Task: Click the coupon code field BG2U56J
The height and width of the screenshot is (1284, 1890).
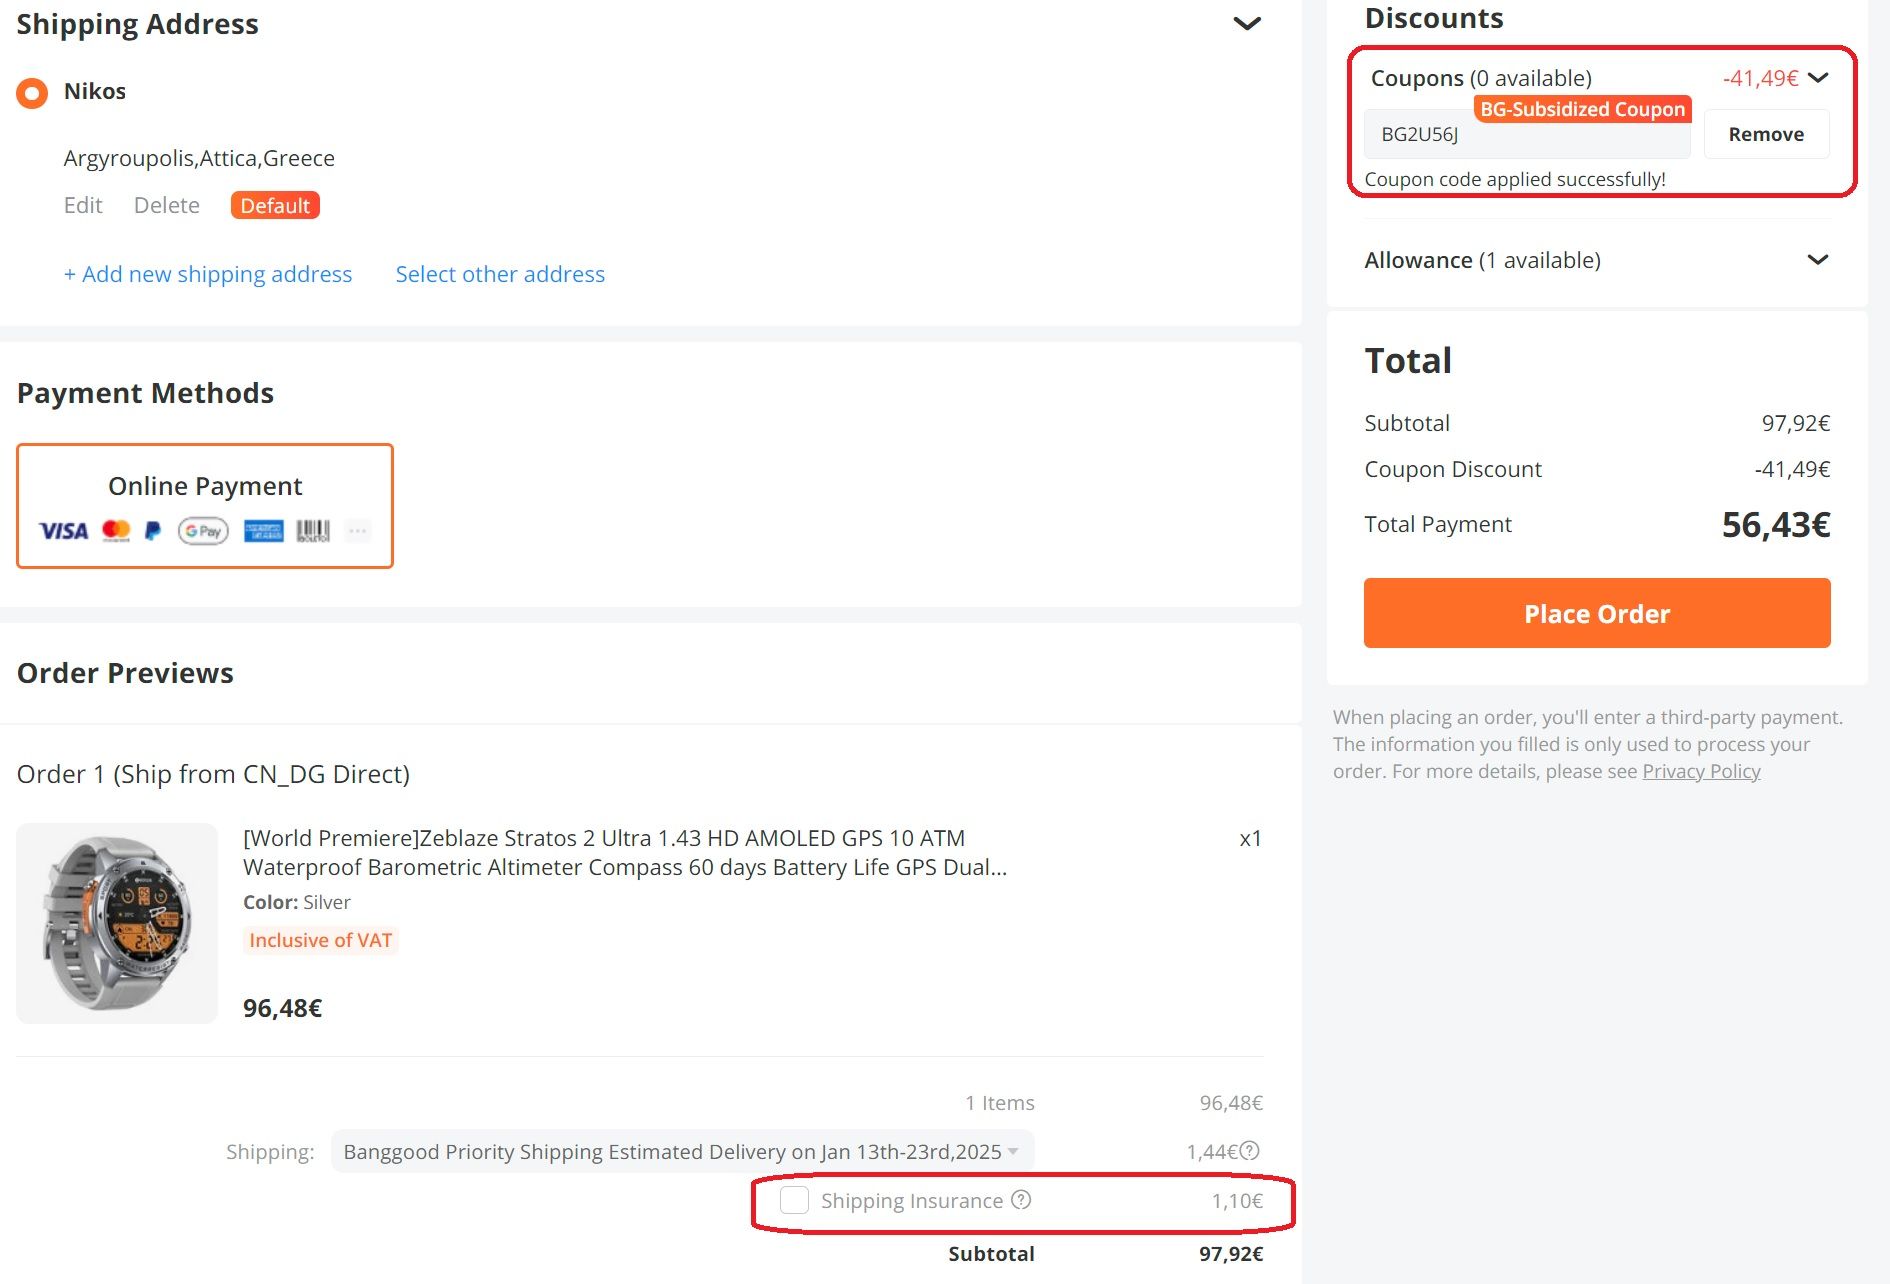Action: (x=1527, y=134)
